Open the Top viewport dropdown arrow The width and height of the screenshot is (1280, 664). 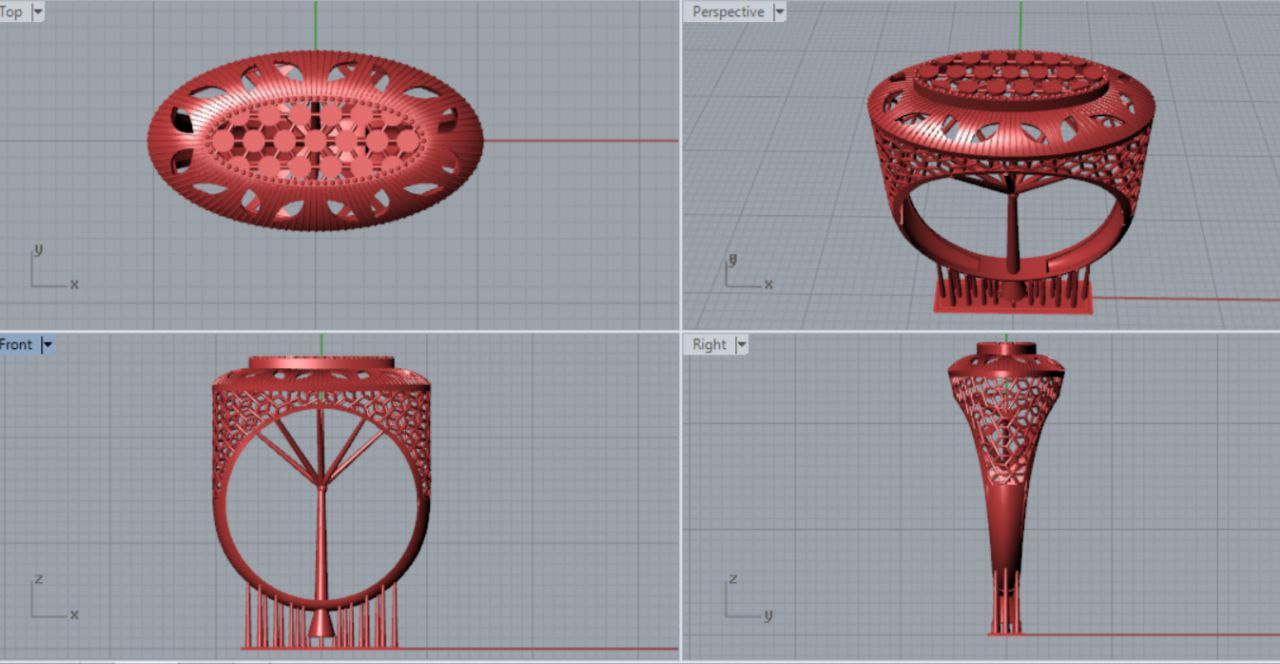click(38, 12)
